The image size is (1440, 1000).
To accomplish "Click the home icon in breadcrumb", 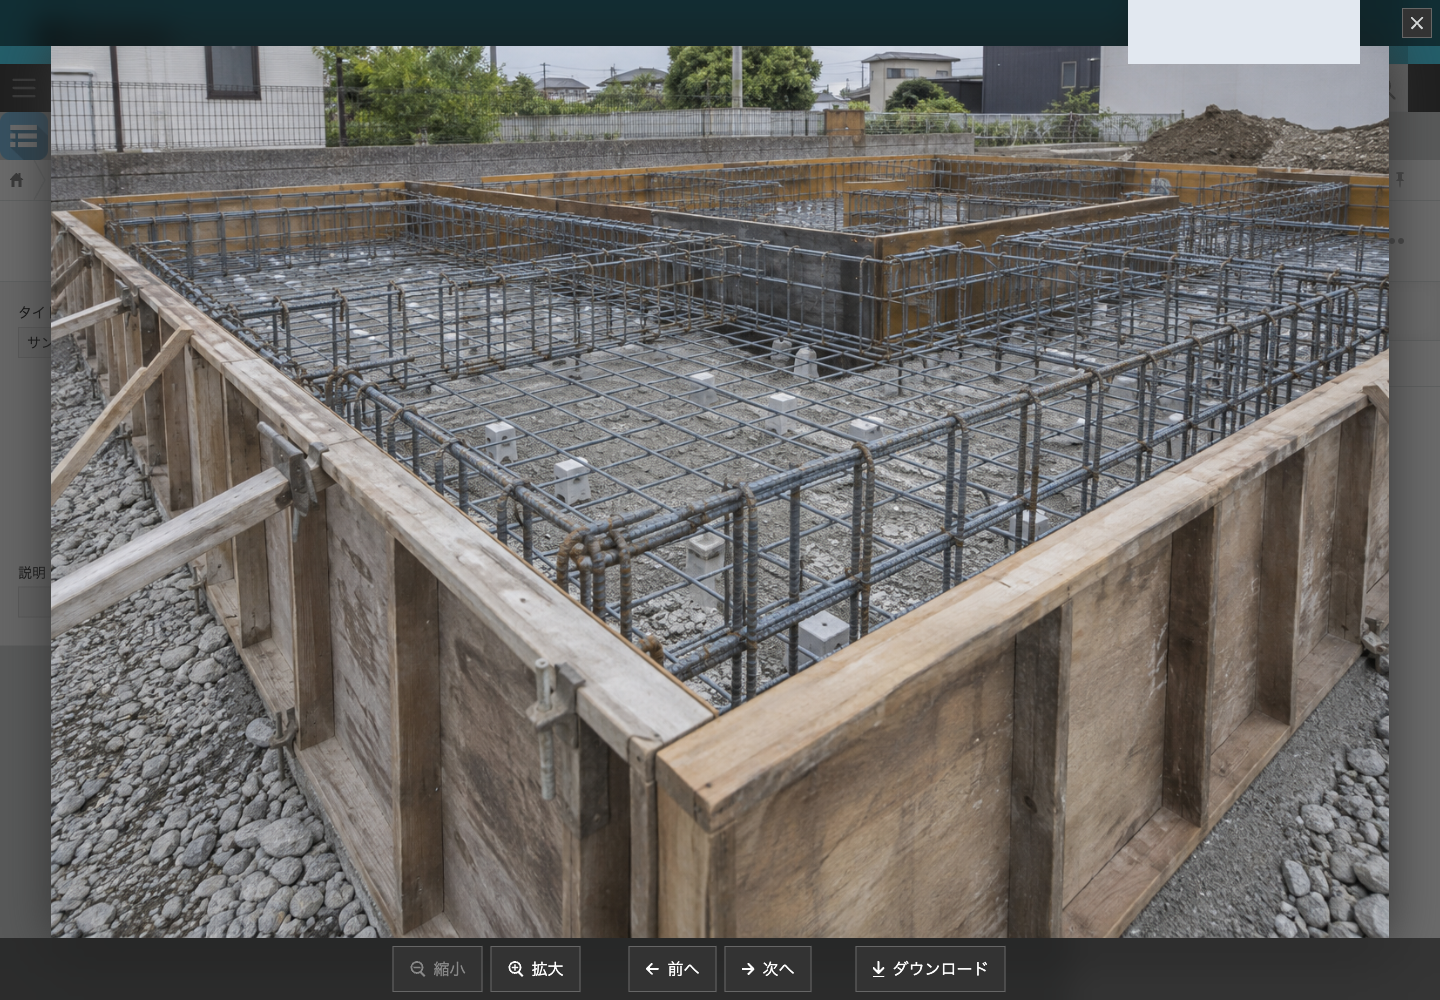I will pyautogui.click(x=16, y=180).
